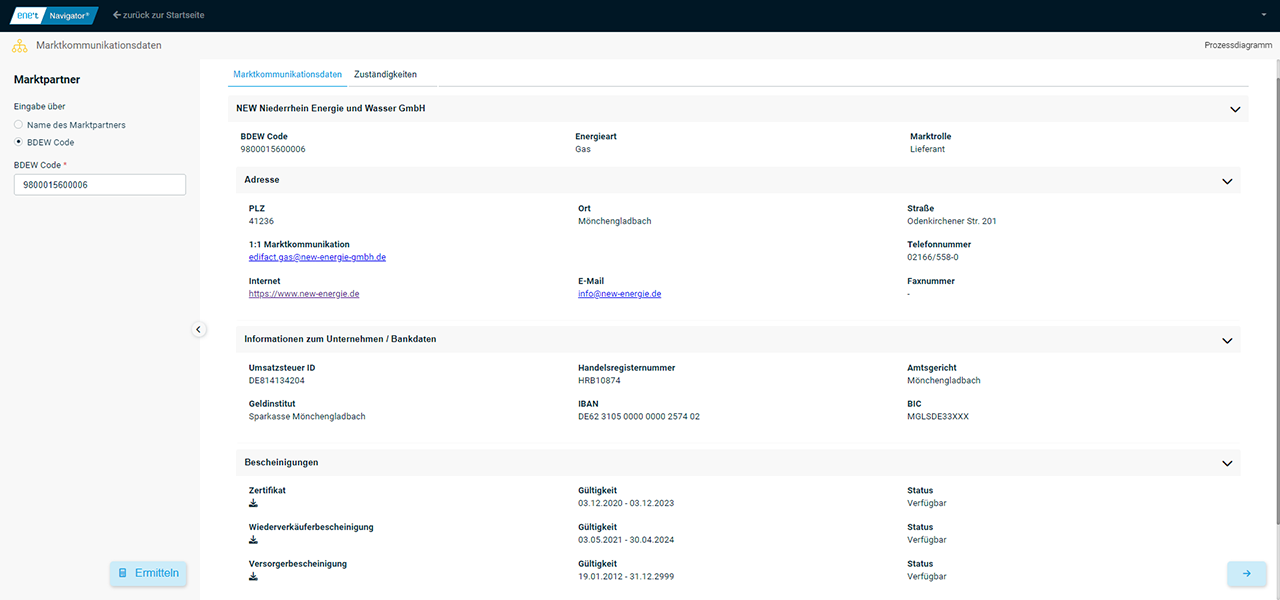Download the Wiederverkäuferbescheinigung document
The width and height of the screenshot is (1280, 600).
[253, 540]
